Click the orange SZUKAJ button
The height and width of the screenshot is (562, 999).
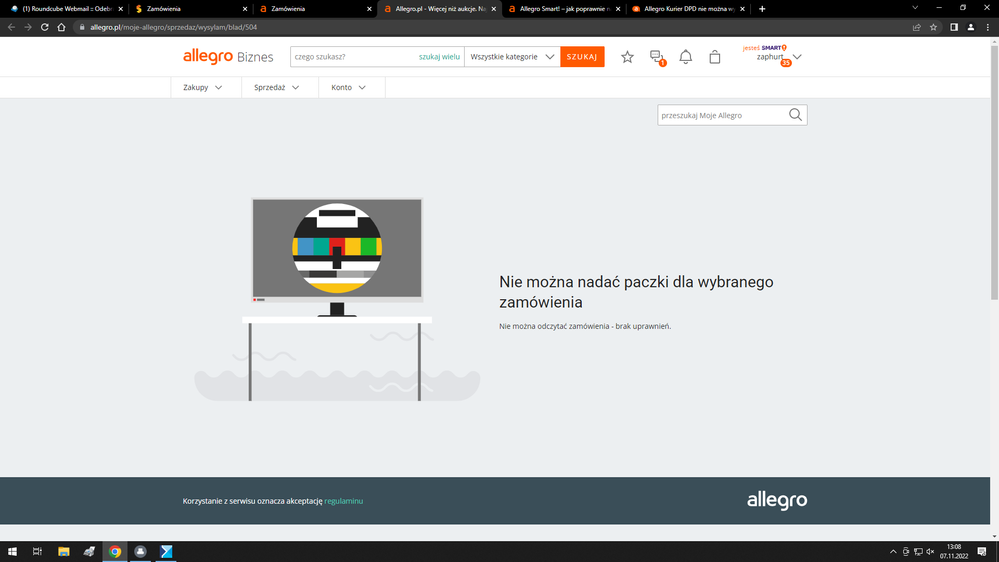pos(582,57)
